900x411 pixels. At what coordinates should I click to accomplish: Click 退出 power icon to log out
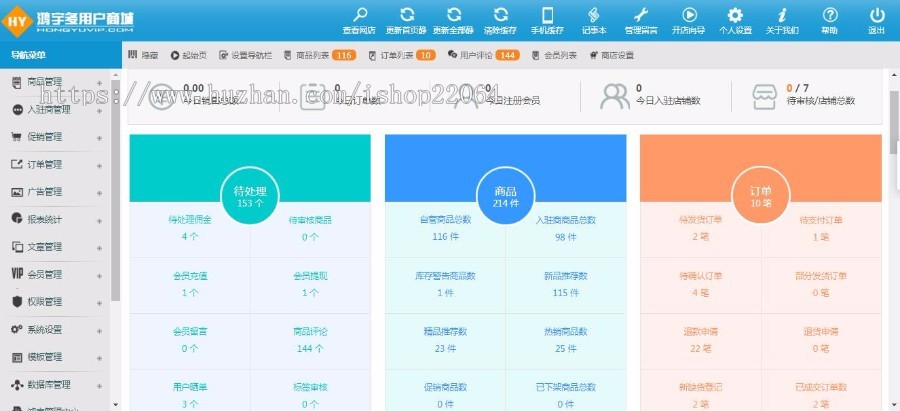pyautogui.click(x=876, y=15)
